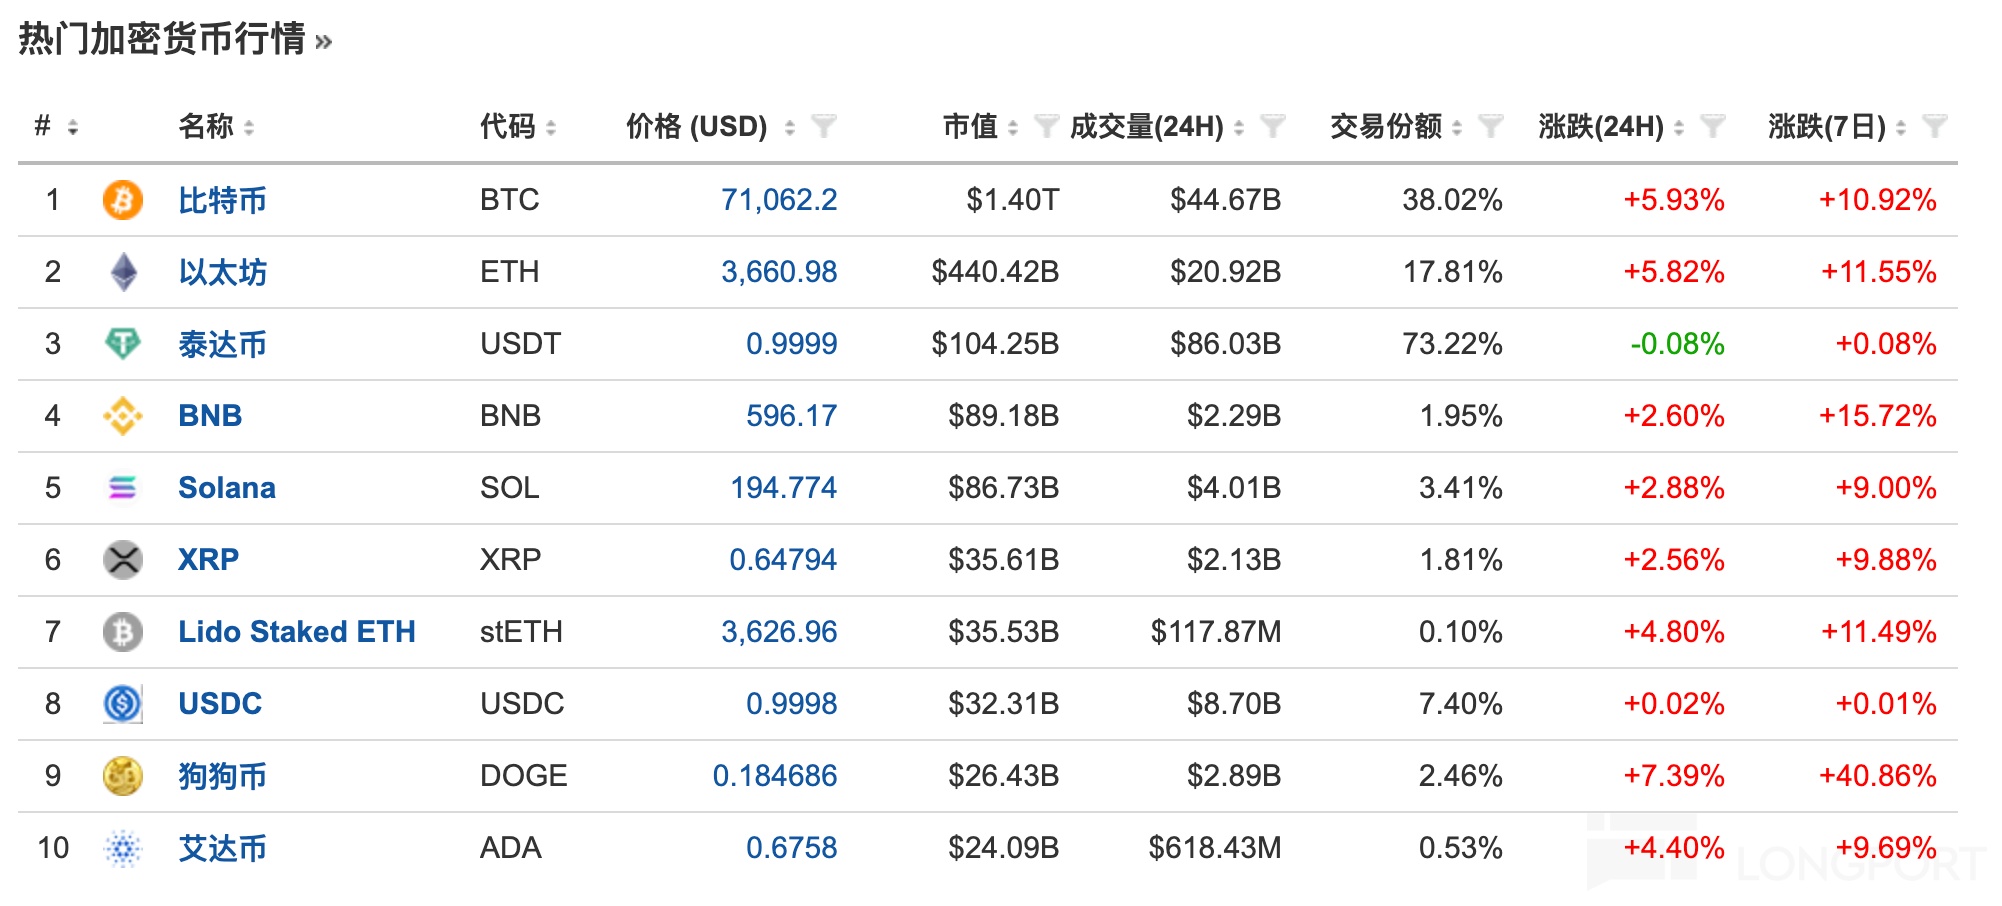Click the Bitcoin coin logo icon
This screenshot has width=2002, height=906.
(x=122, y=200)
